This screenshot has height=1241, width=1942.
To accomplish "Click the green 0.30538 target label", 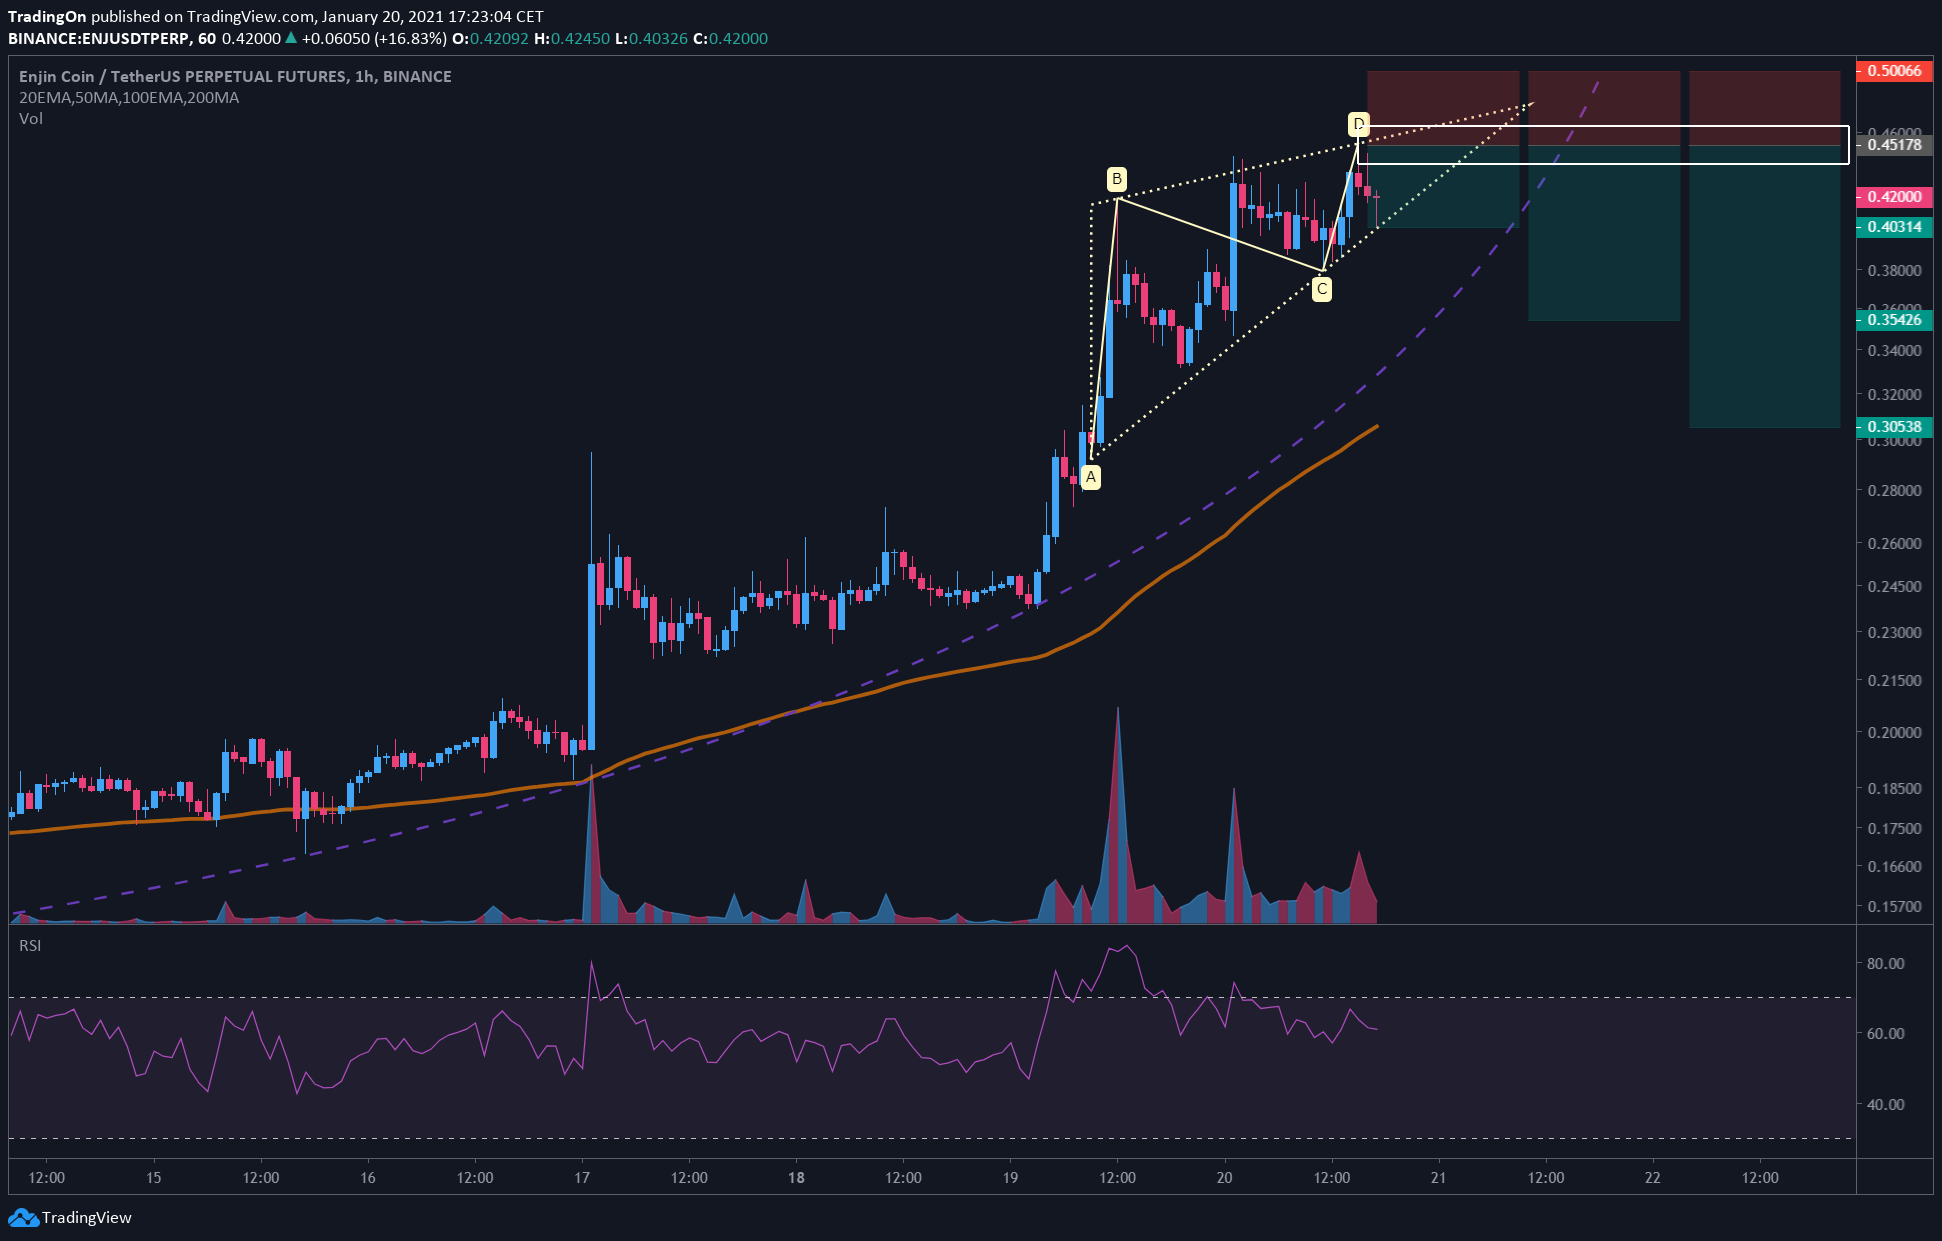I will [1893, 427].
